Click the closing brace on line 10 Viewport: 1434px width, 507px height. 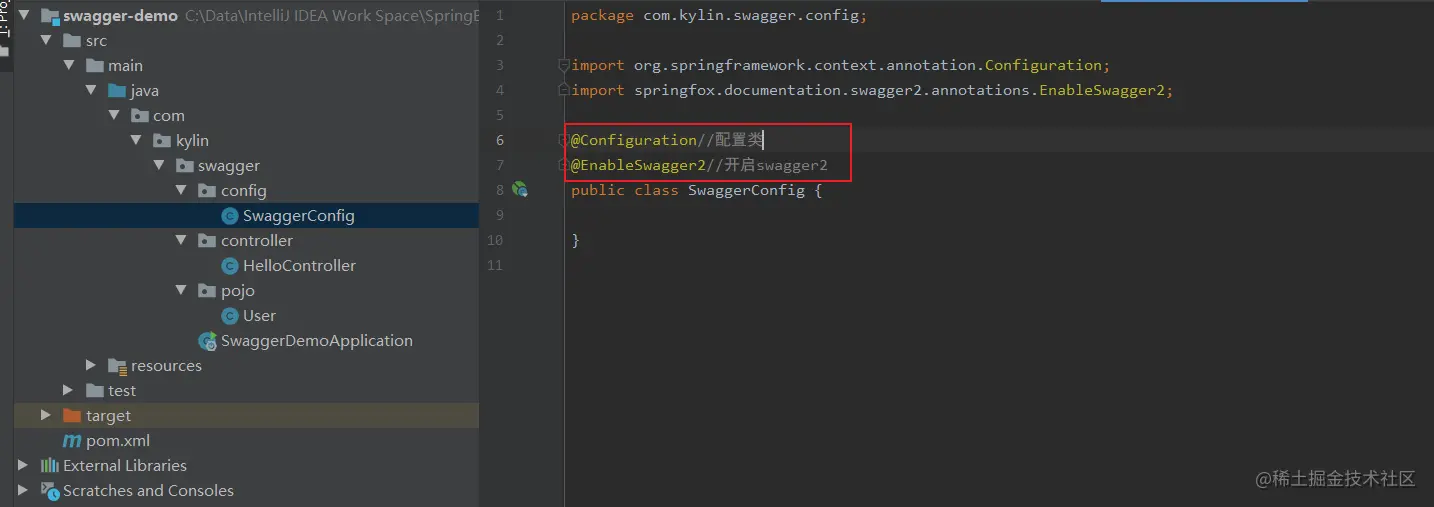pos(575,240)
